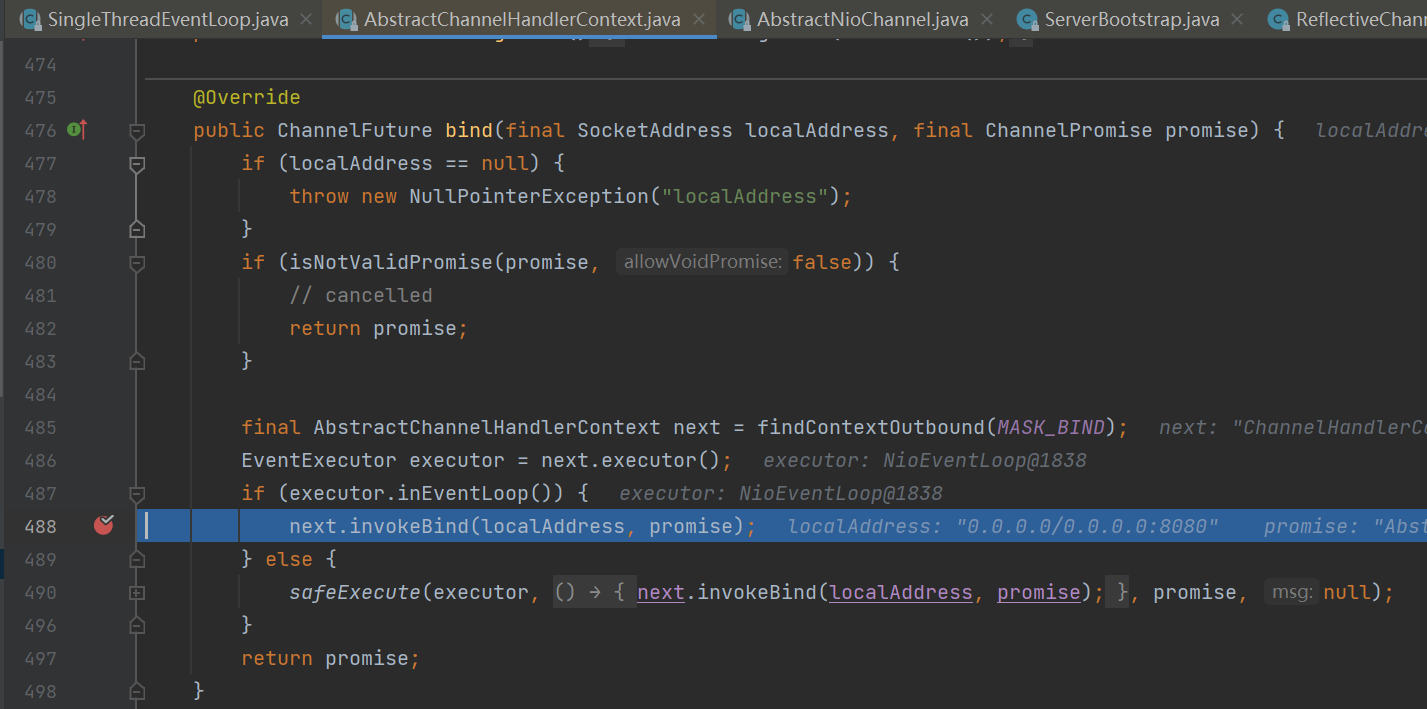The image size is (1427, 709).
Task: Click the SingleThreadEventLoop.java class file icon
Action: pyautogui.click(x=30, y=19)
